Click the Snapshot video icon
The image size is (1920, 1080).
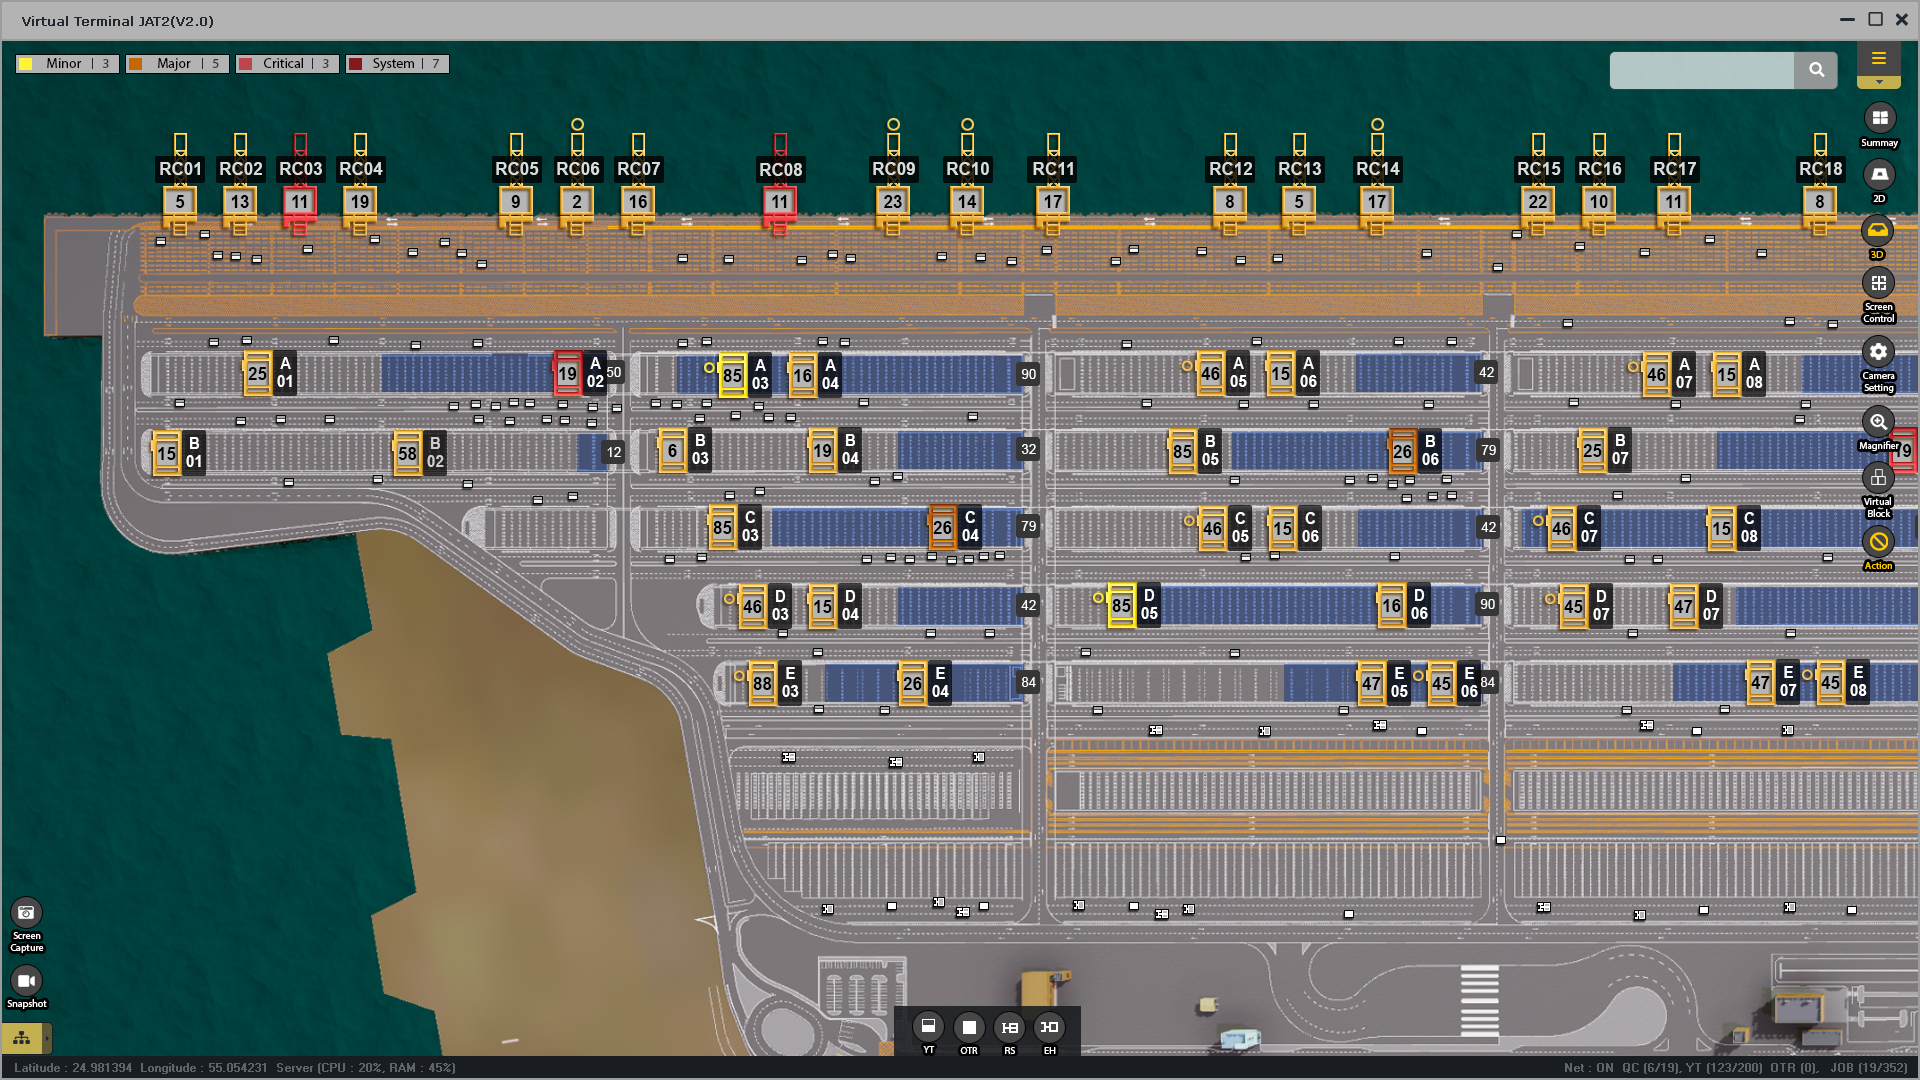26,981
